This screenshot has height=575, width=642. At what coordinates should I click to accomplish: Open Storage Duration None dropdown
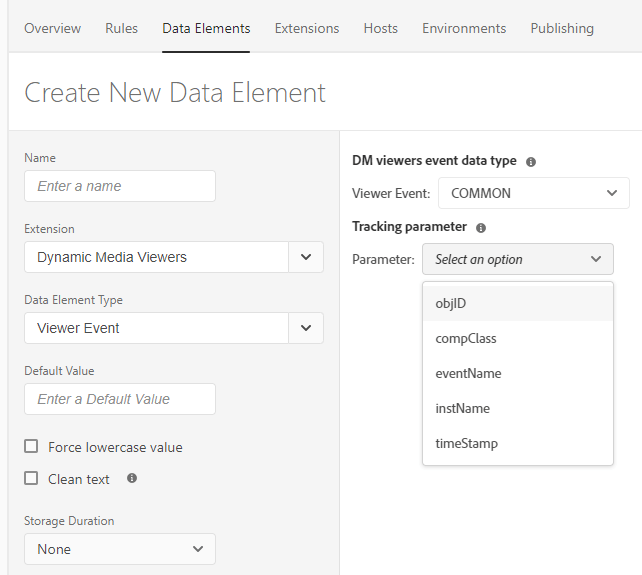click(119, 549)
